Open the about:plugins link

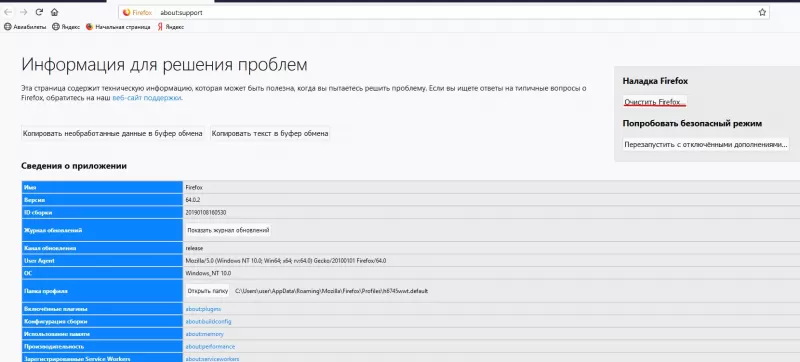tap(203, 309)
